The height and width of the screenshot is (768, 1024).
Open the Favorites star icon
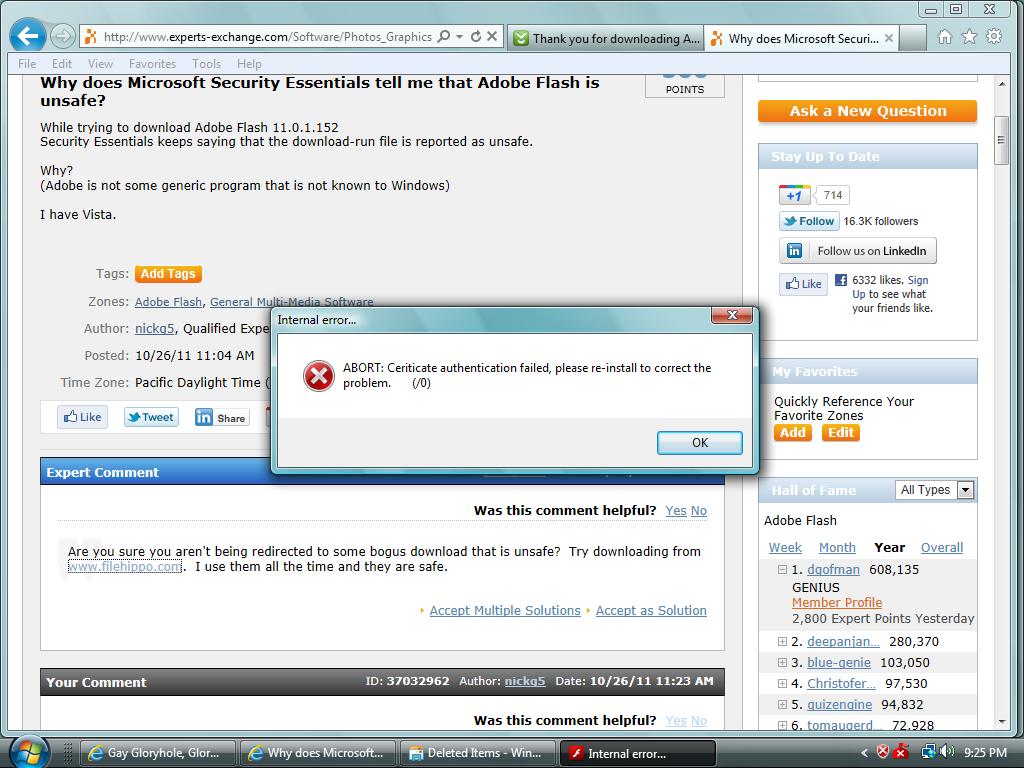click(969, 37)
